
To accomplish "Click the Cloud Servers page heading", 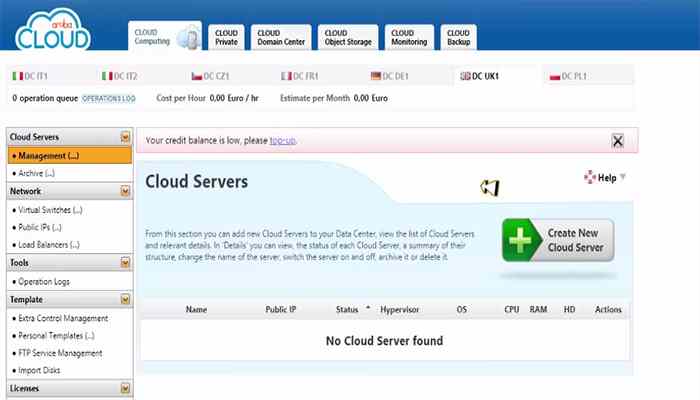I will click(x=196, y=182).
